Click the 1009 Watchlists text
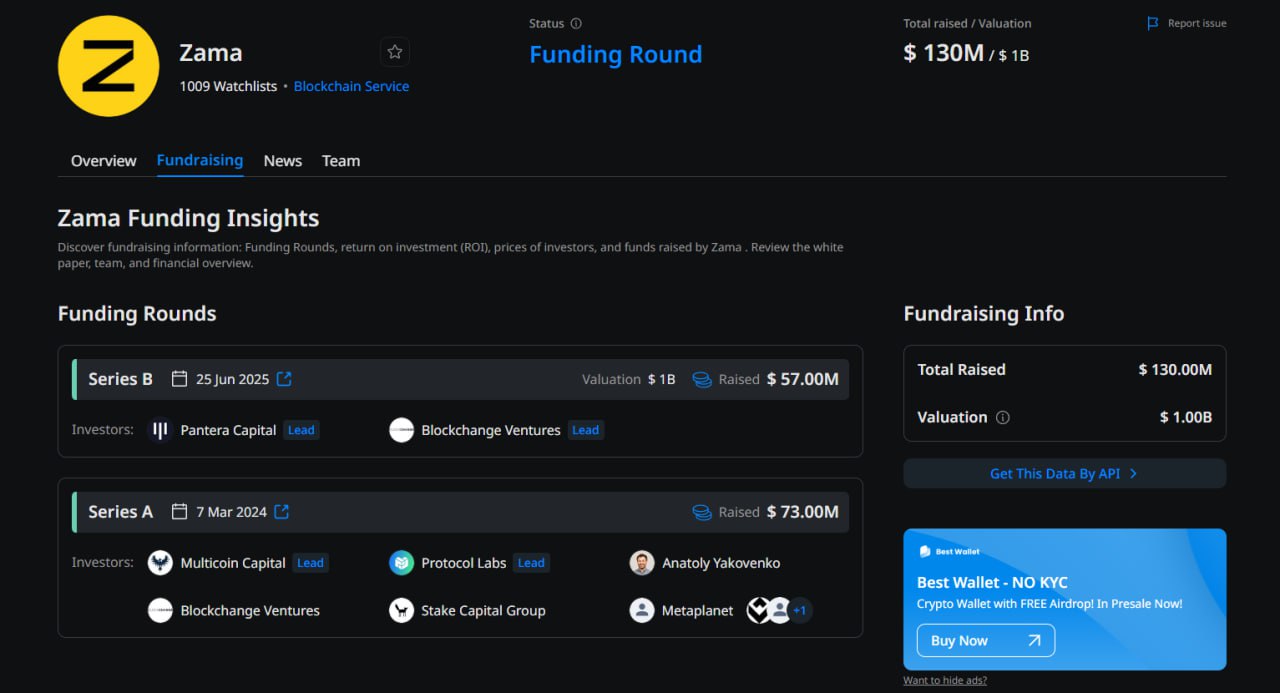This screenshot has width=1280, height=693. (x=228, y=86)
